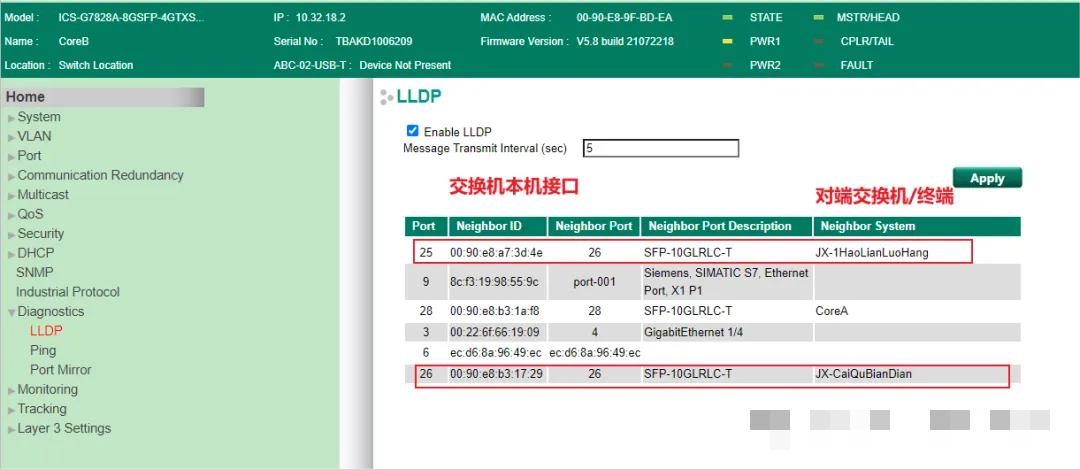Expand the QoS menu arrow
The width and height of the screenshot is (1080, 469).
[x=12, y=215]
